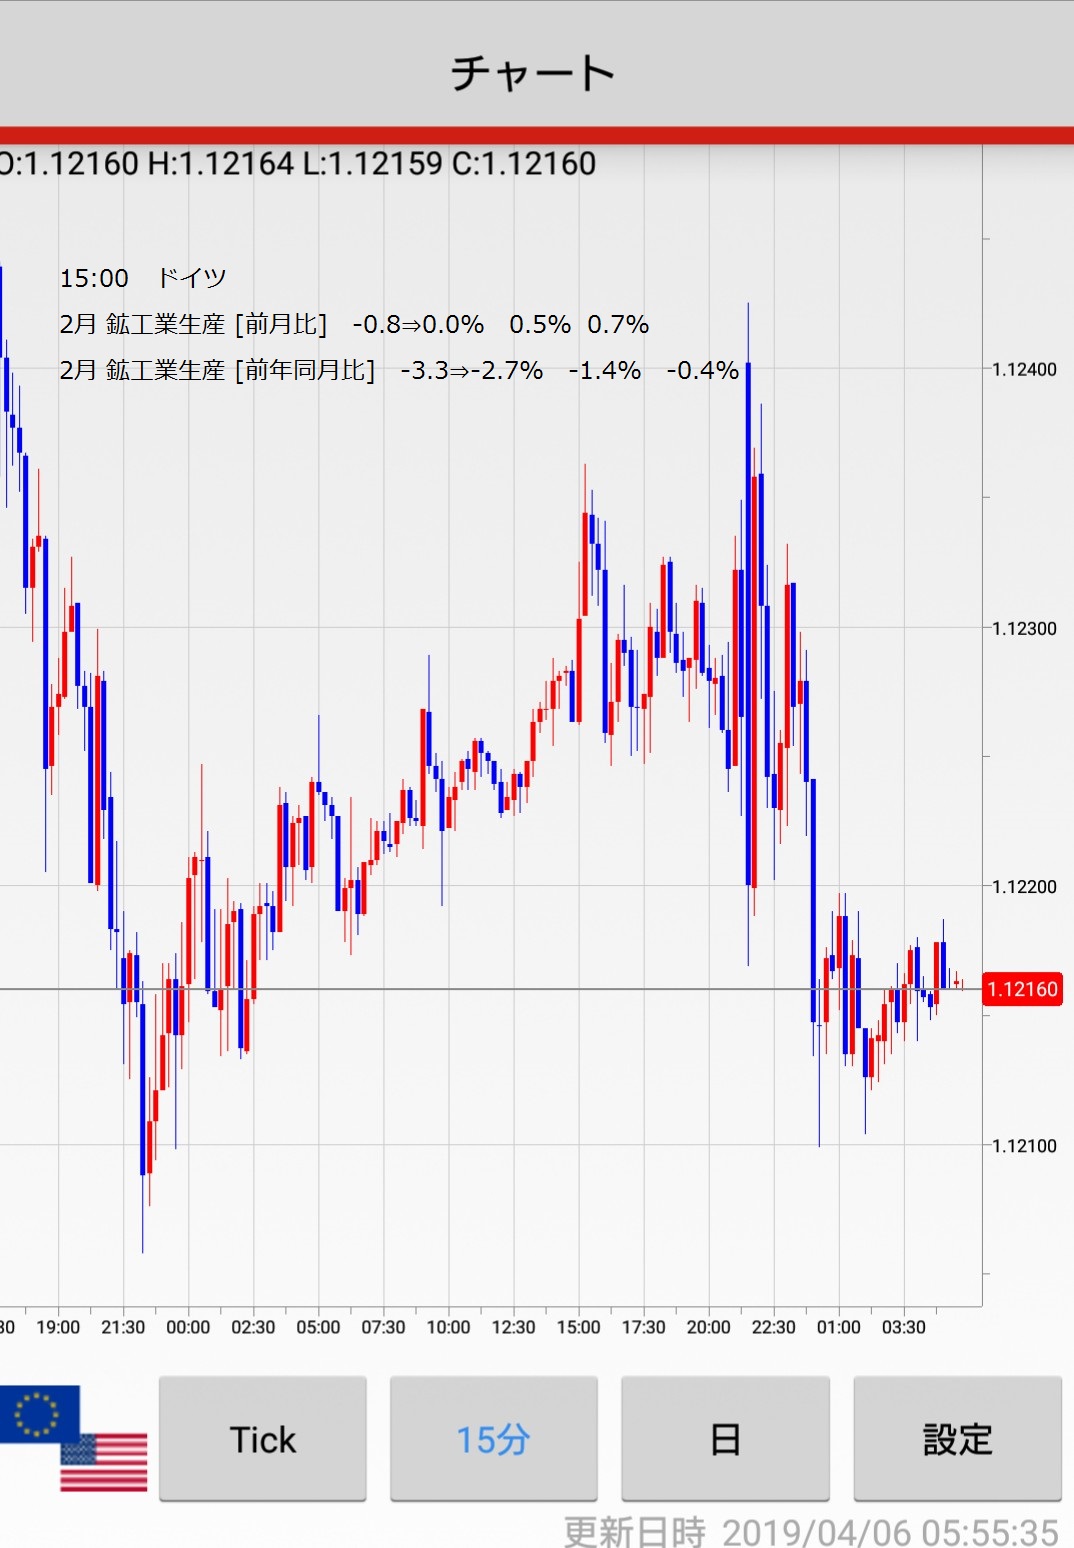Tap the US flag currency icon
Viewport: 1074px width, 1548px height.
point(106,1463)
